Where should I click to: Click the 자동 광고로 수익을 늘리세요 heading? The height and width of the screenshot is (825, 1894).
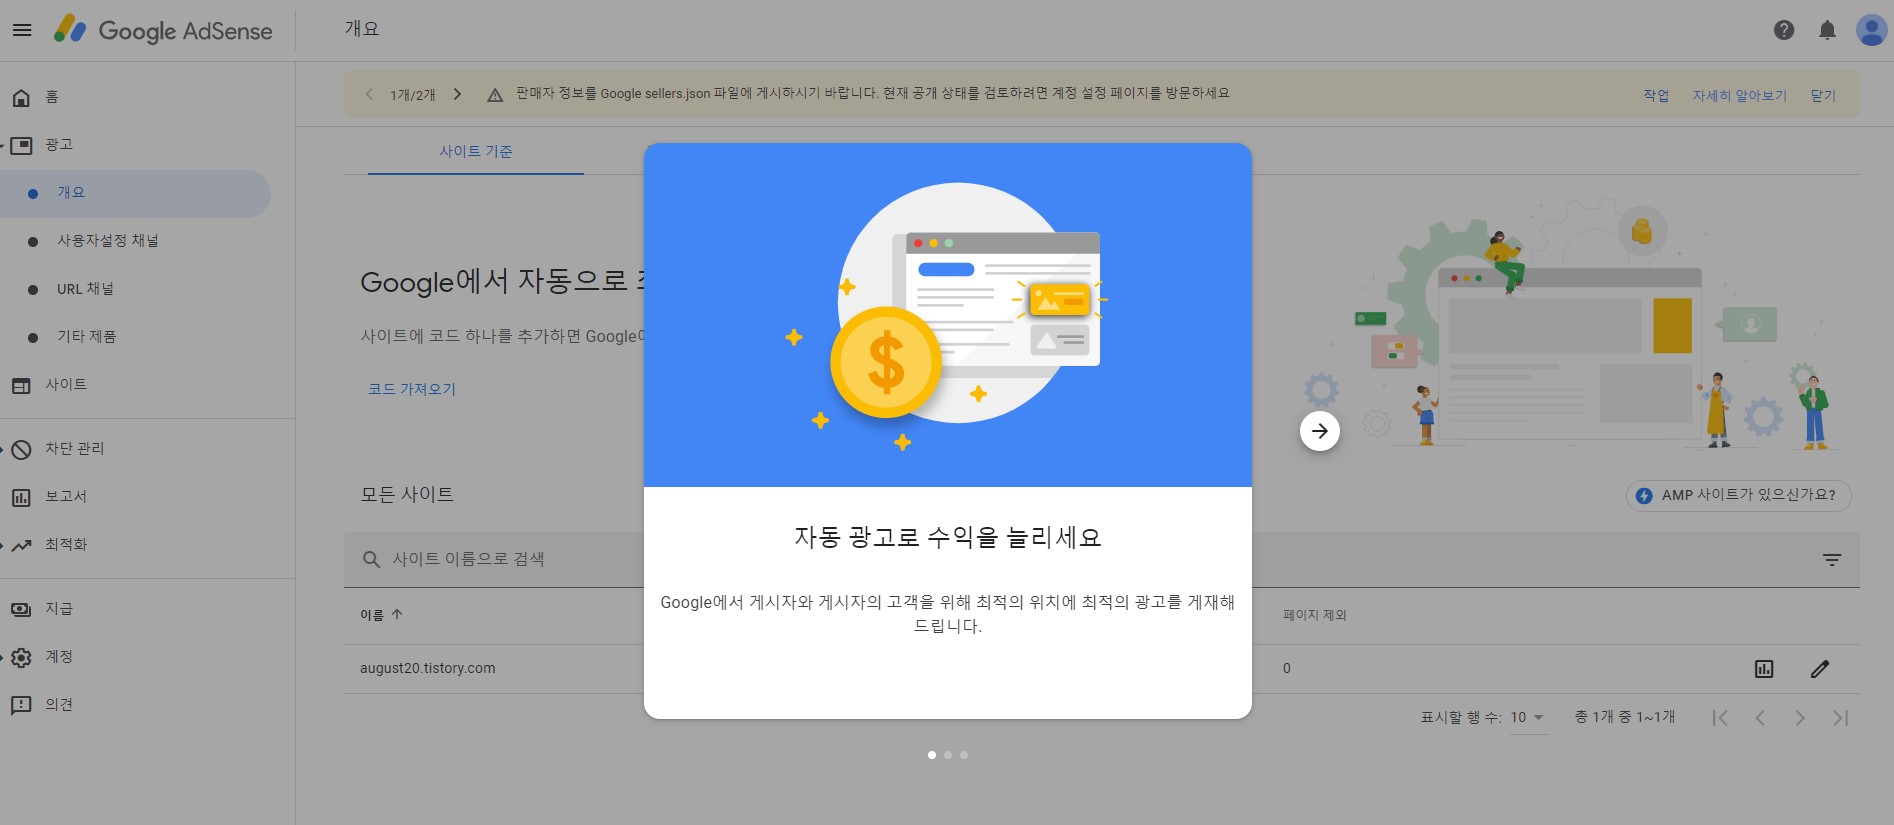coord(948,538)
